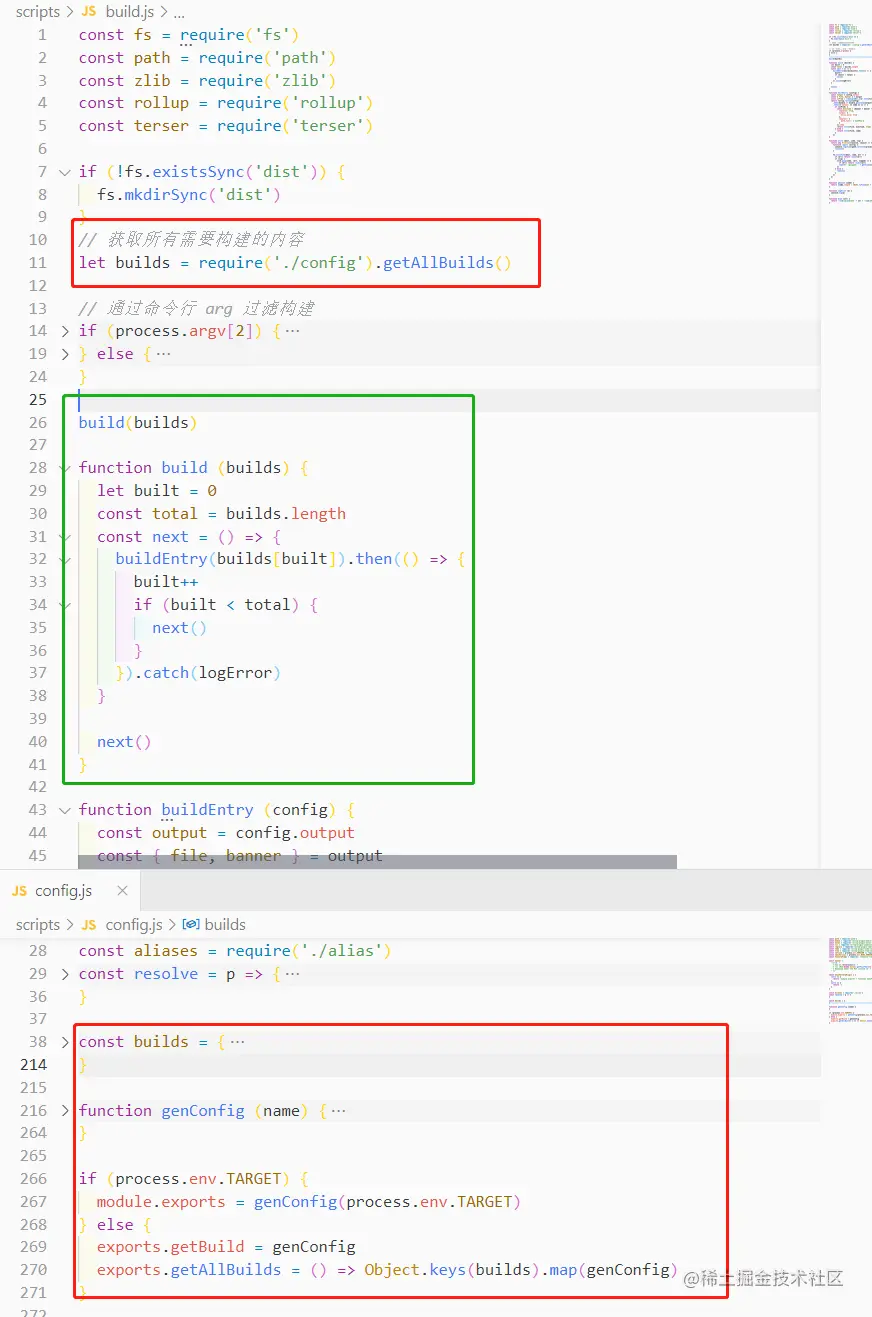
Task: Click the folded ellipsis after process.argv[2]
Action: [292, 331]
